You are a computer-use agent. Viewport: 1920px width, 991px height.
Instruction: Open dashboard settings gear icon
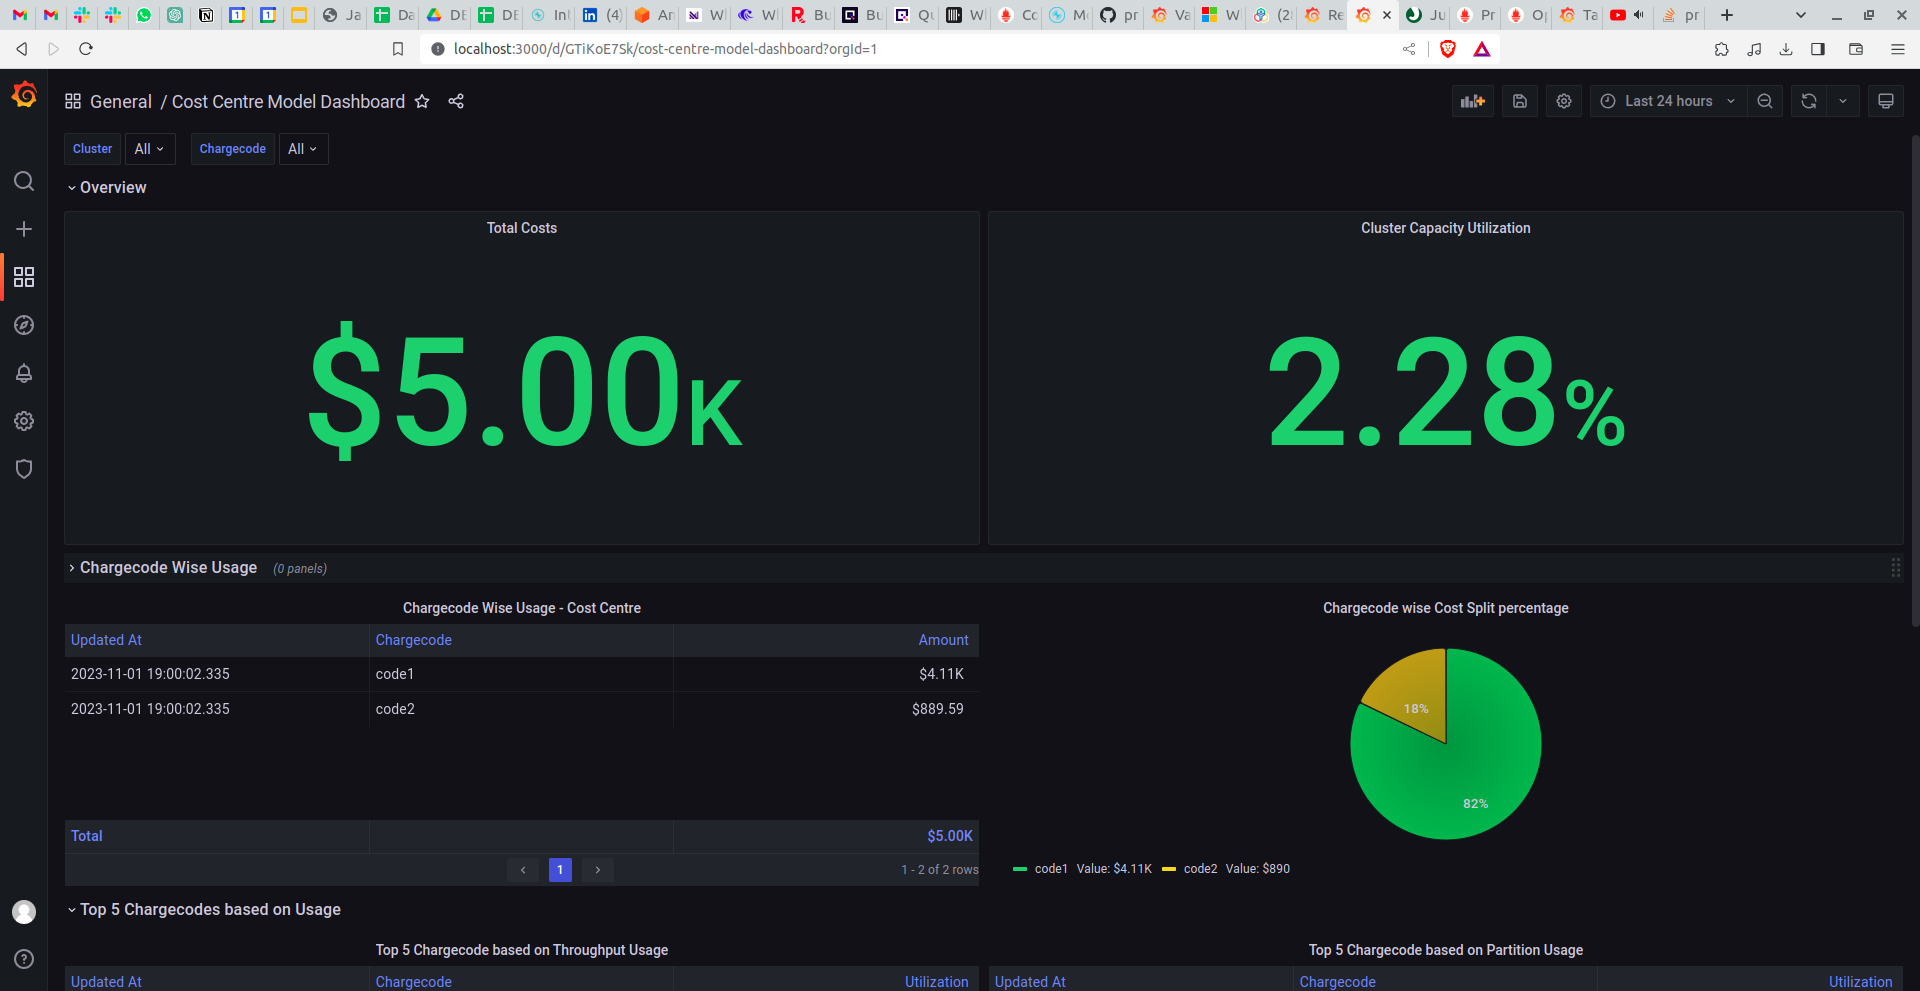point(1564,101)
